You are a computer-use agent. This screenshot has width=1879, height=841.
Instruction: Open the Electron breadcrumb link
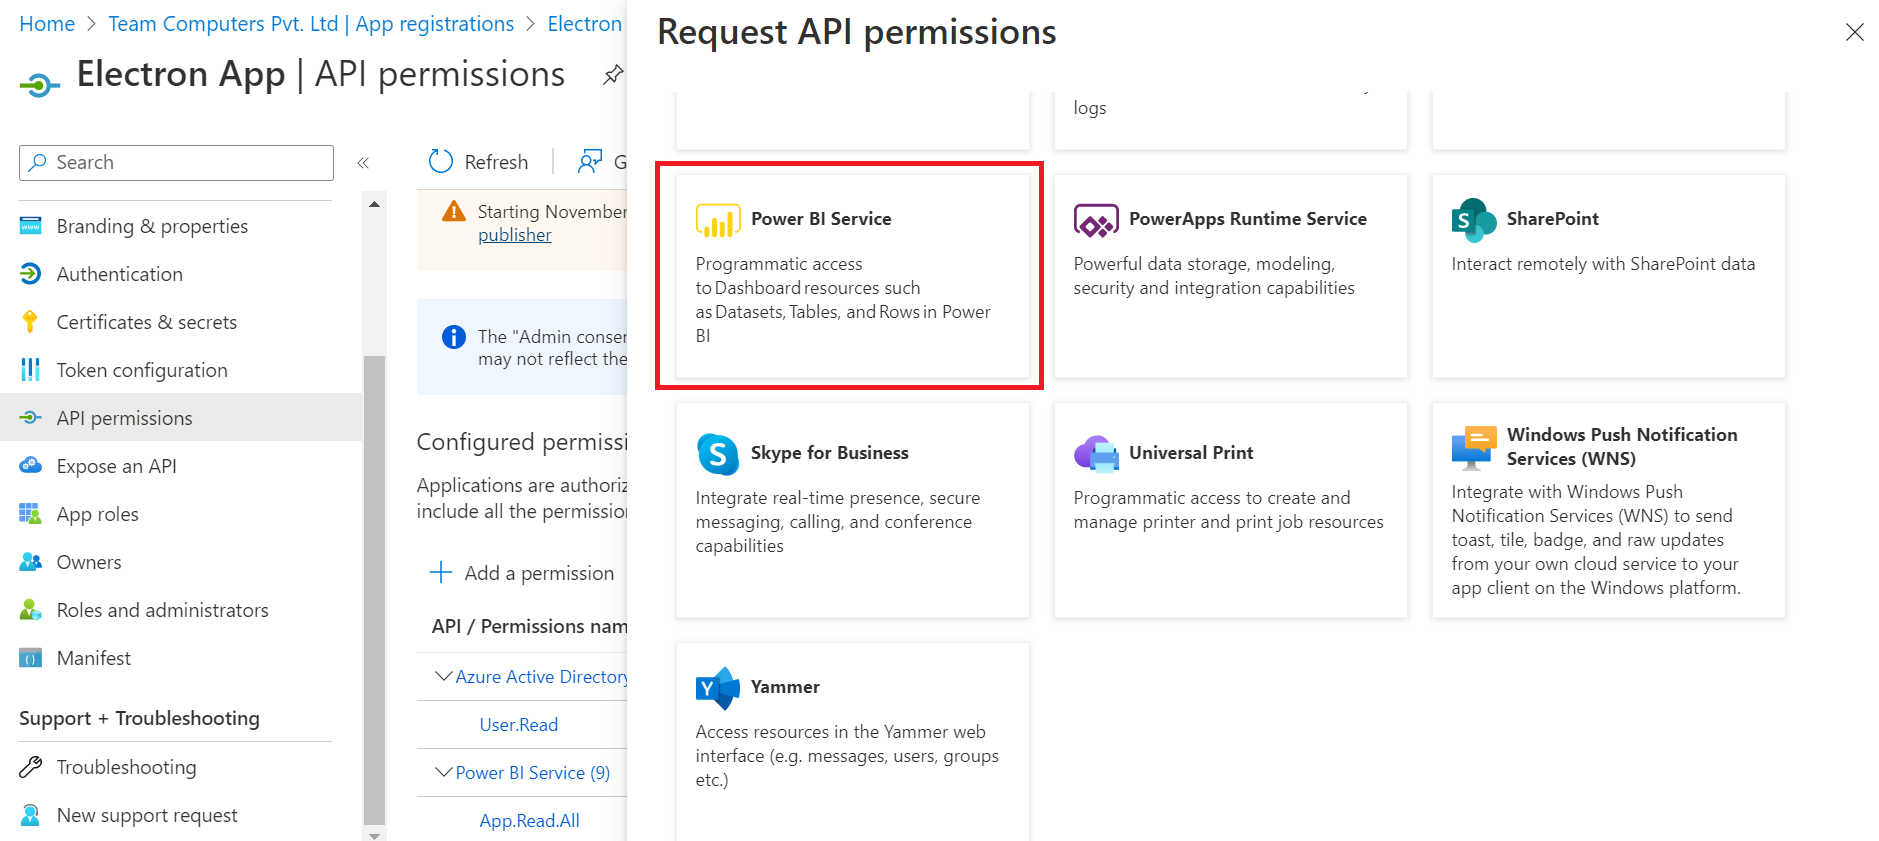pyautogui.click(x=585, y=24)
